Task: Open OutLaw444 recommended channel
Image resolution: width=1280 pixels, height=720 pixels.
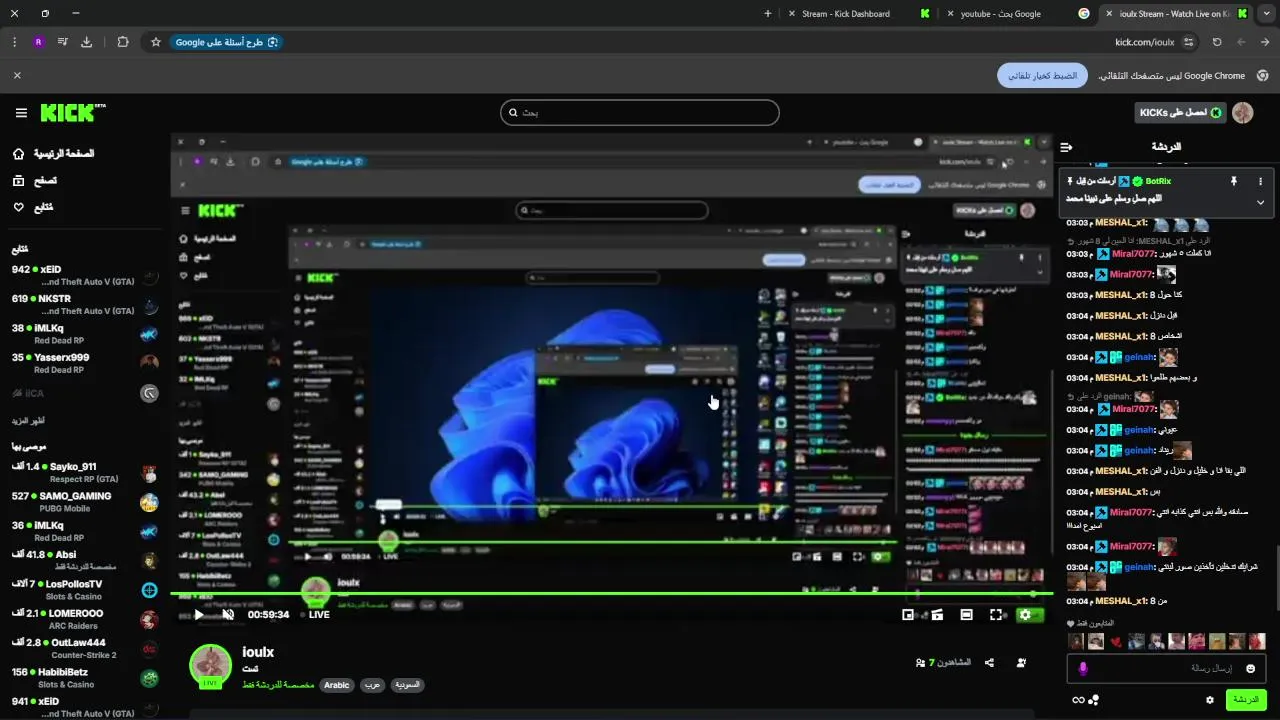Action: click(x=85, y=648)
